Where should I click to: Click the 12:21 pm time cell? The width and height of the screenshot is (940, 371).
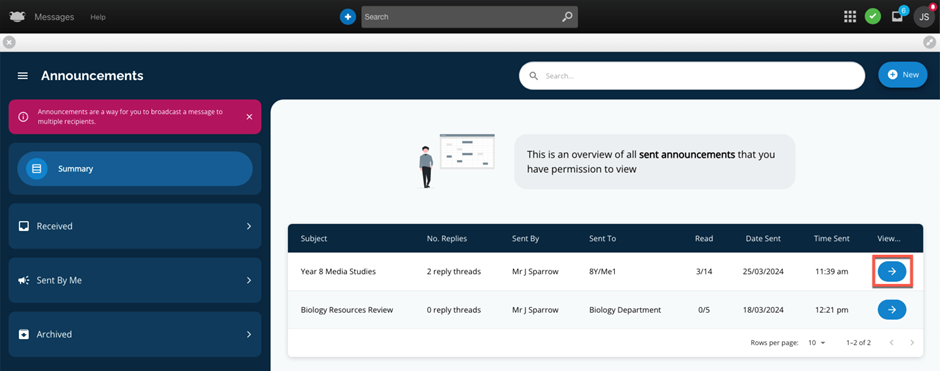tap(831, 310)
